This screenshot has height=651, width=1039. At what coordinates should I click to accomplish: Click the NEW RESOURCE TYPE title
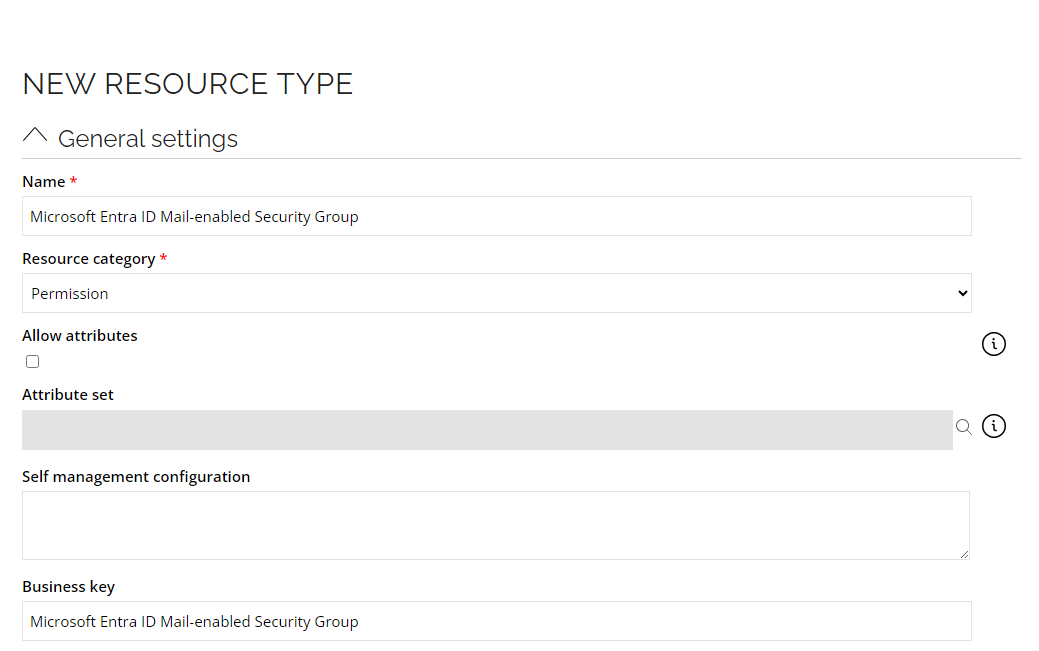[188, 84]
